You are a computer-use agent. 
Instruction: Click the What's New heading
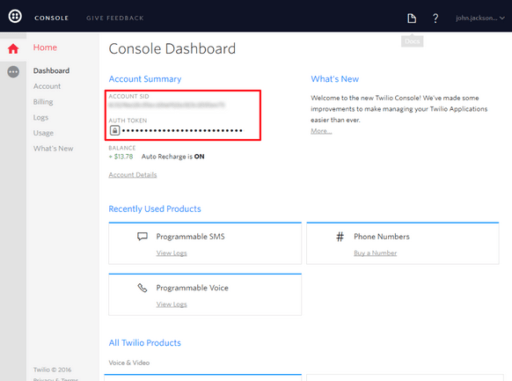tap(335, 79)
